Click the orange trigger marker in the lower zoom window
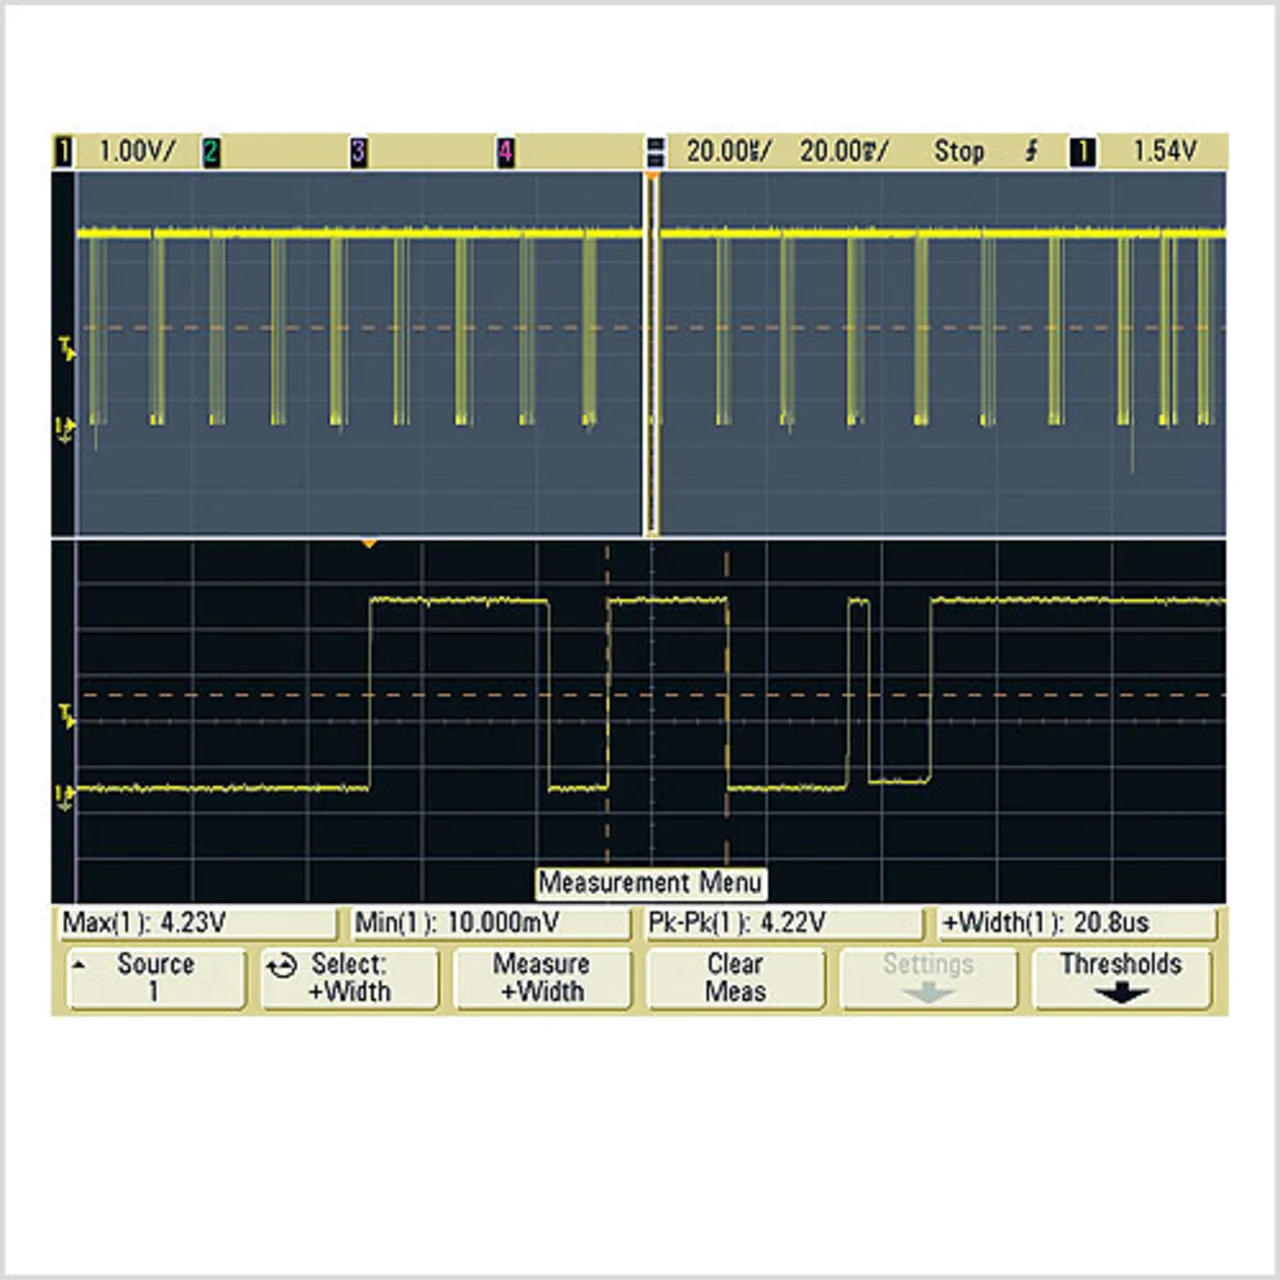The image size is (1280, 1280). pyautogui.click(x=369, y=543)
